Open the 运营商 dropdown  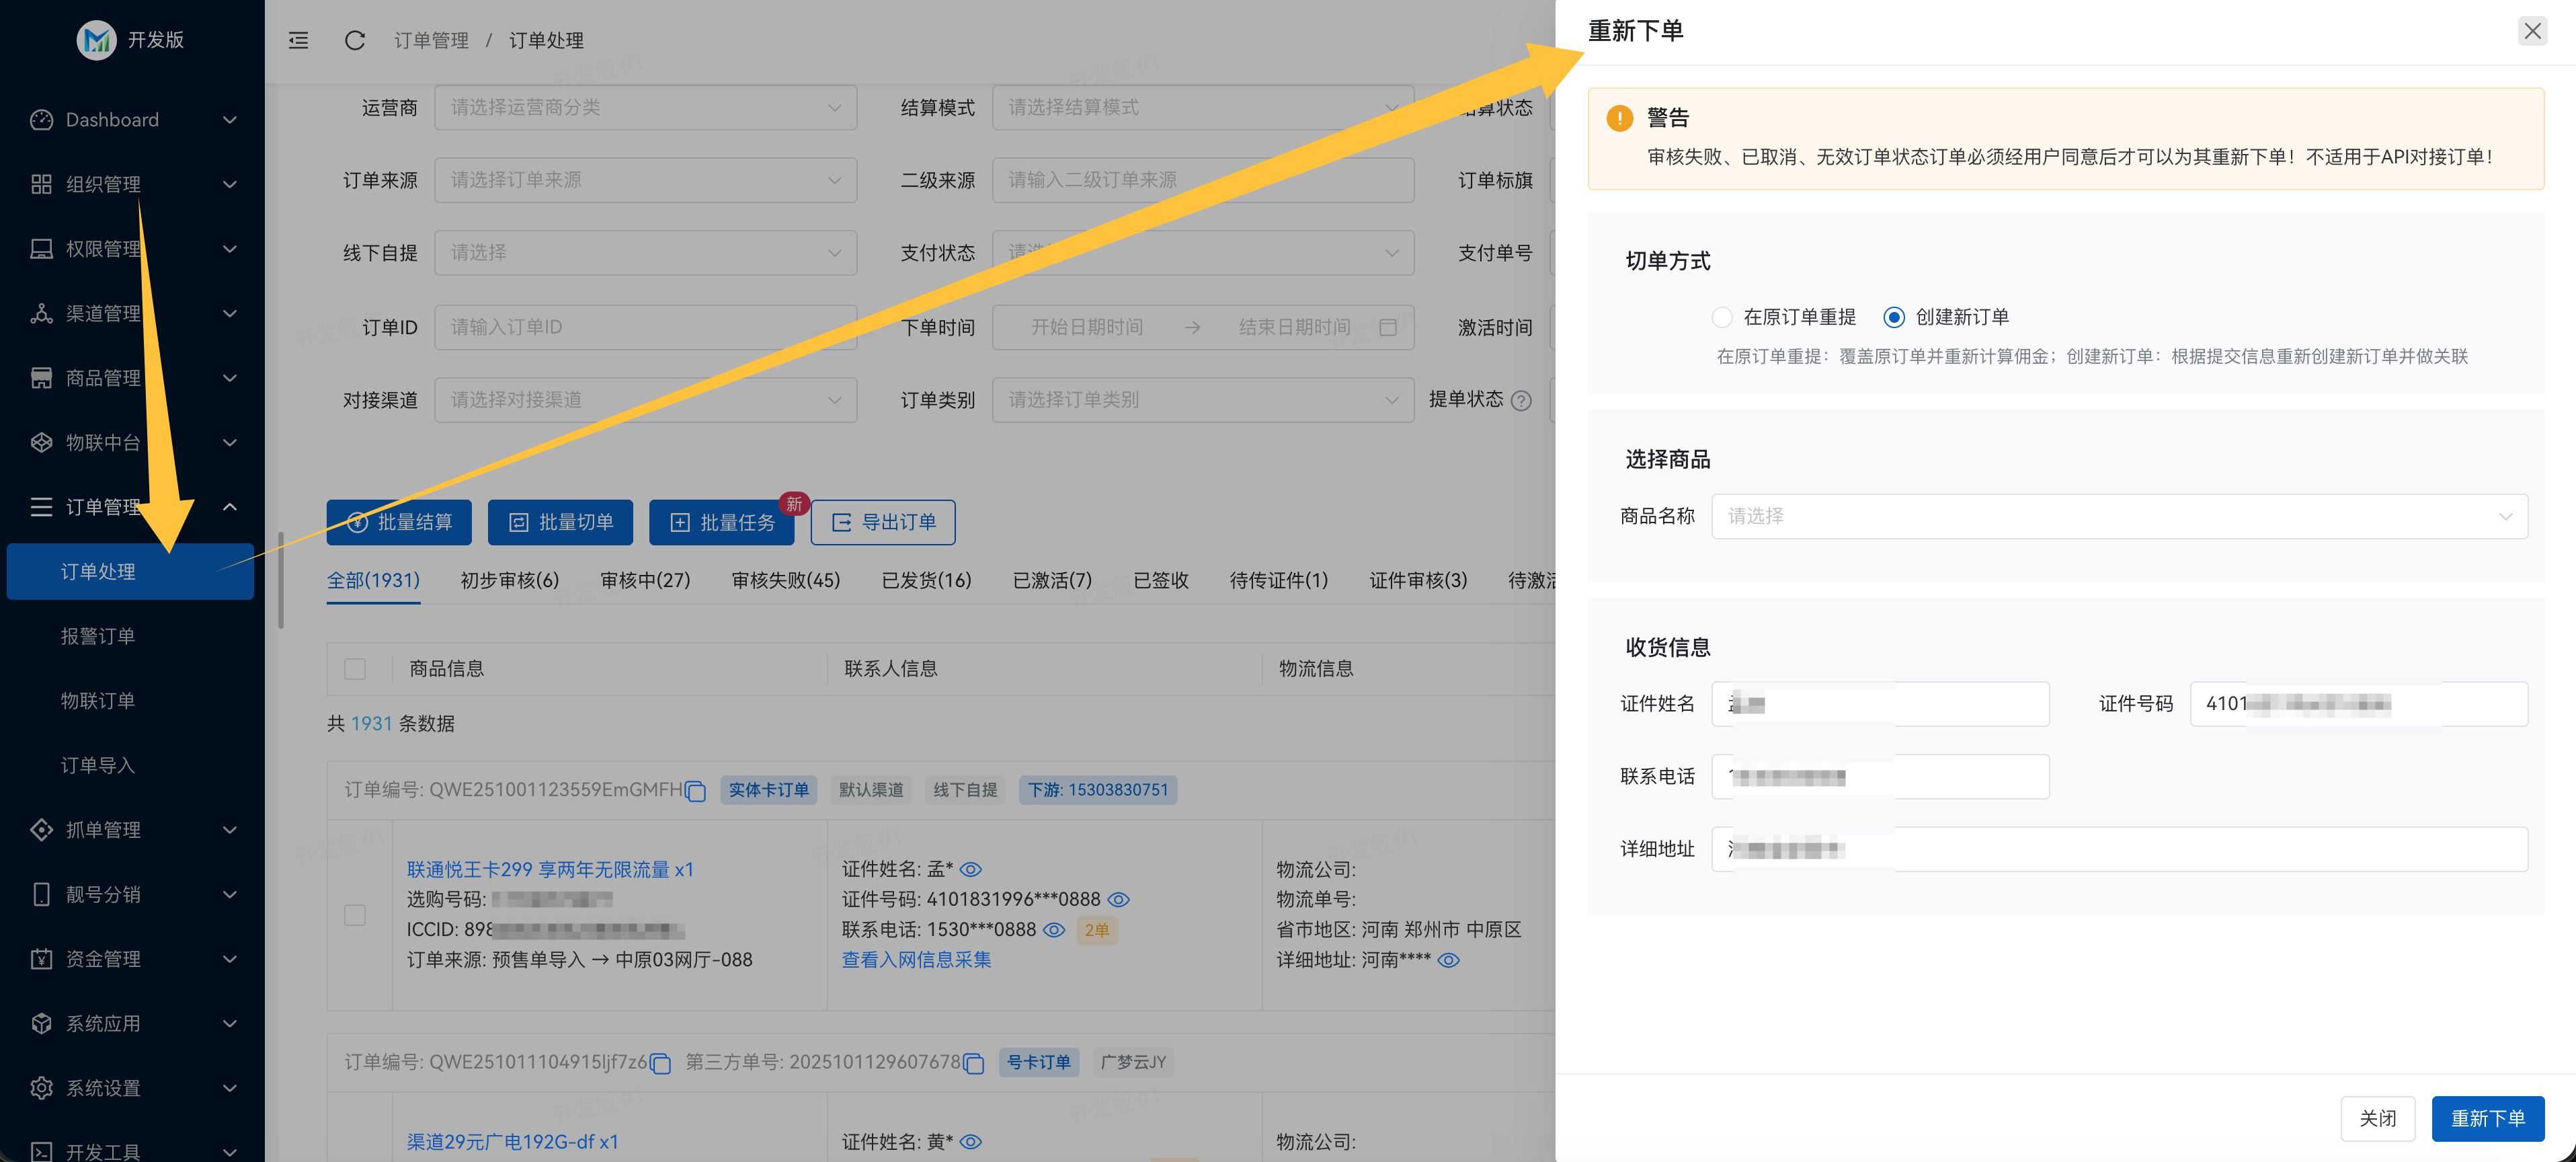point(645,107)
